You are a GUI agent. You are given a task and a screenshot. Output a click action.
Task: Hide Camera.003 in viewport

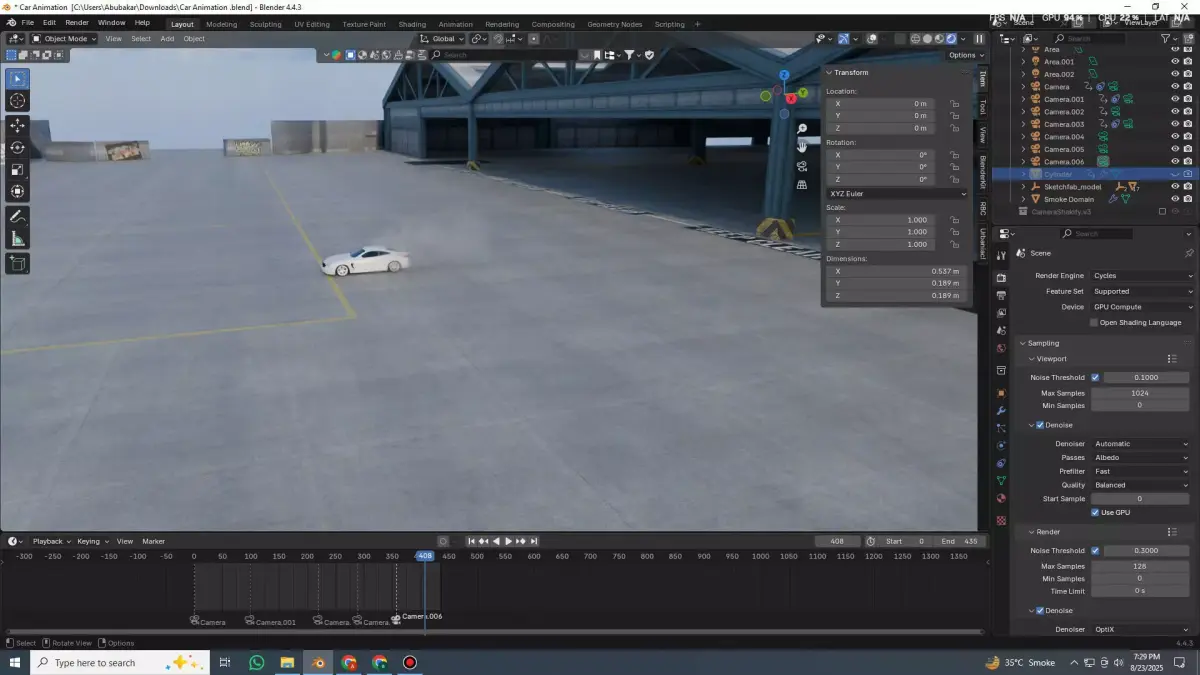[1175, 124]
